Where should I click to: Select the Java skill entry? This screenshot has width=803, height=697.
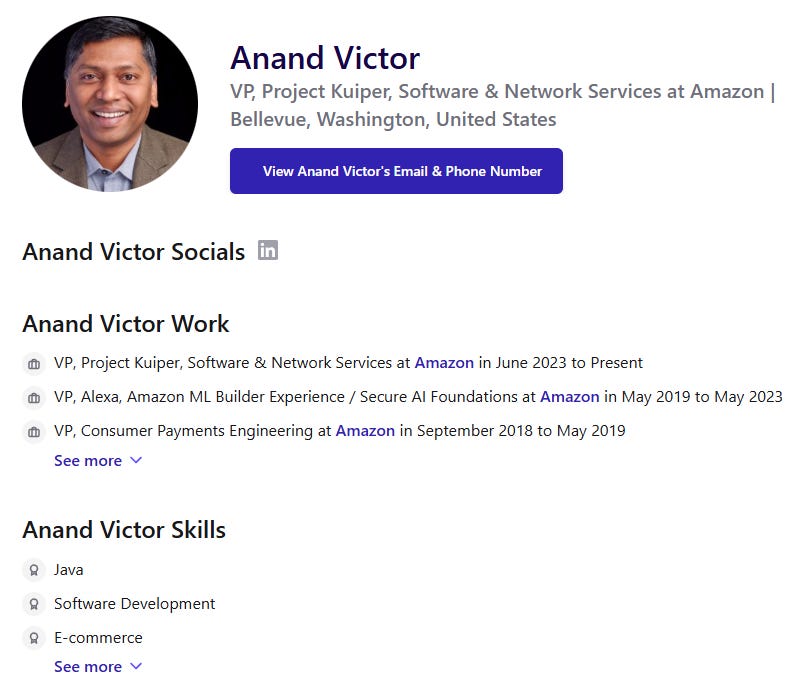pos(69,570)
